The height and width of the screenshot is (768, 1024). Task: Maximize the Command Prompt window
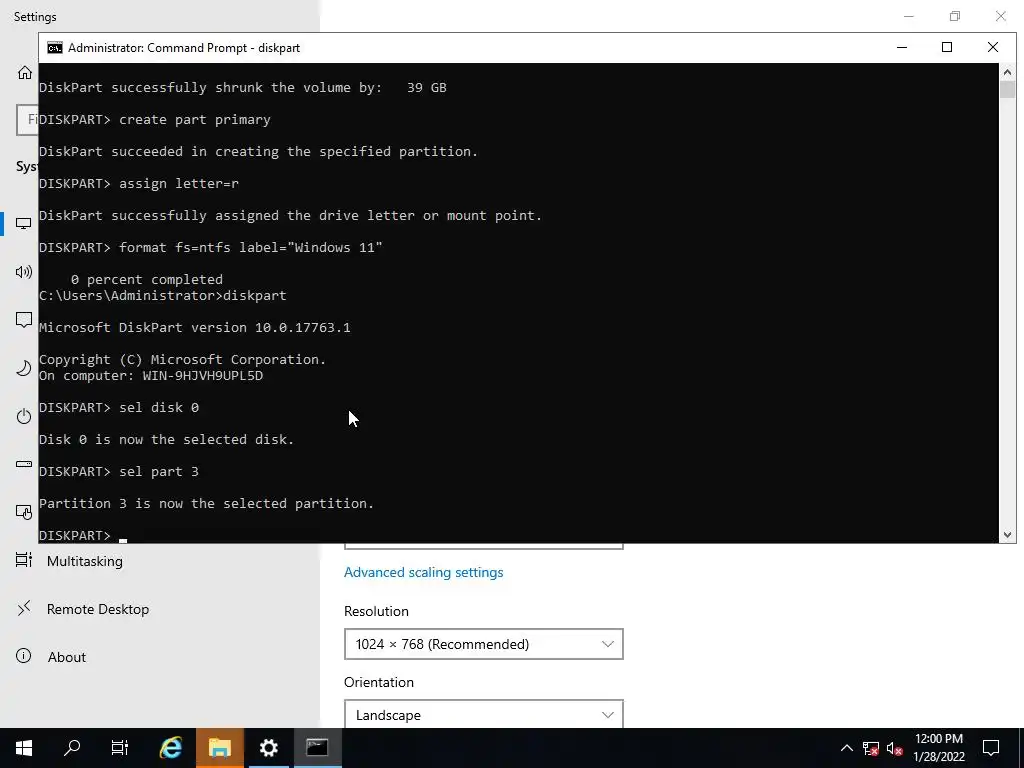[x=947, y=48]
